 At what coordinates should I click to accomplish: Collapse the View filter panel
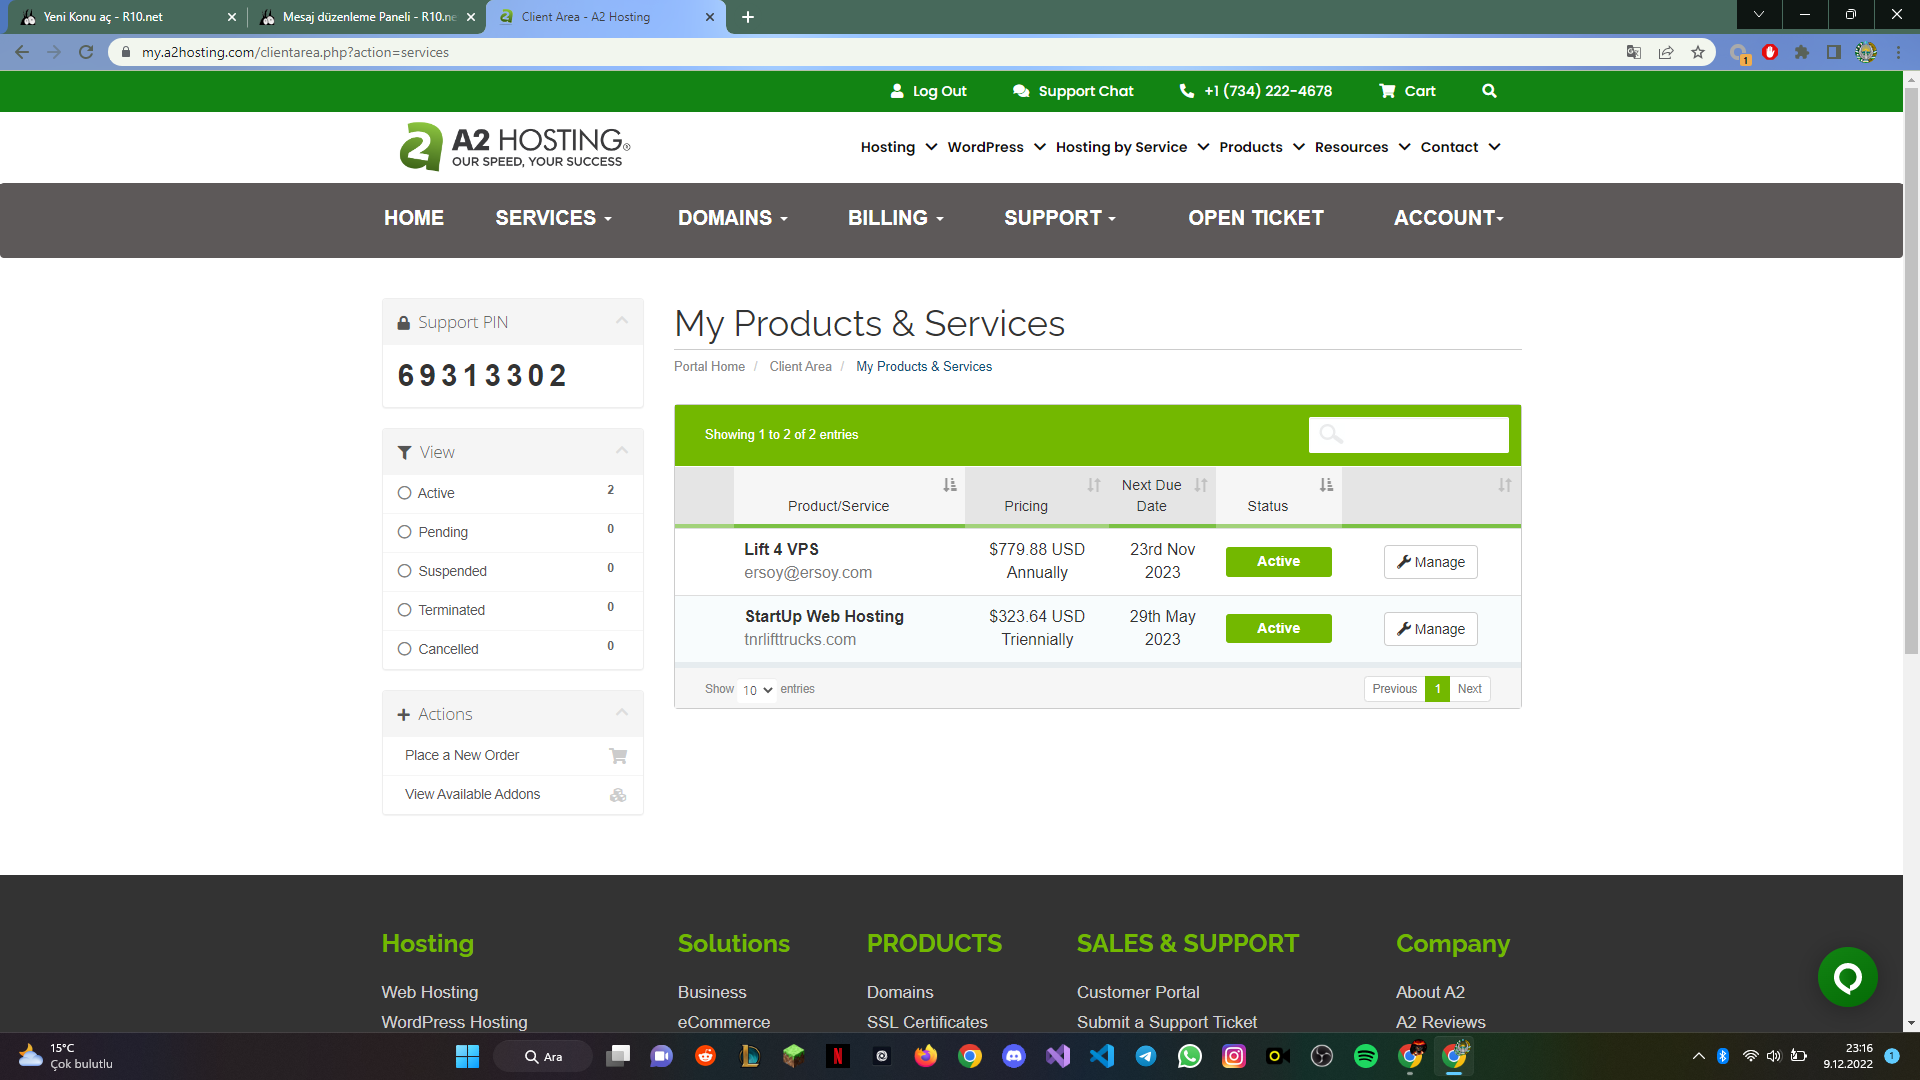[622, 451]
